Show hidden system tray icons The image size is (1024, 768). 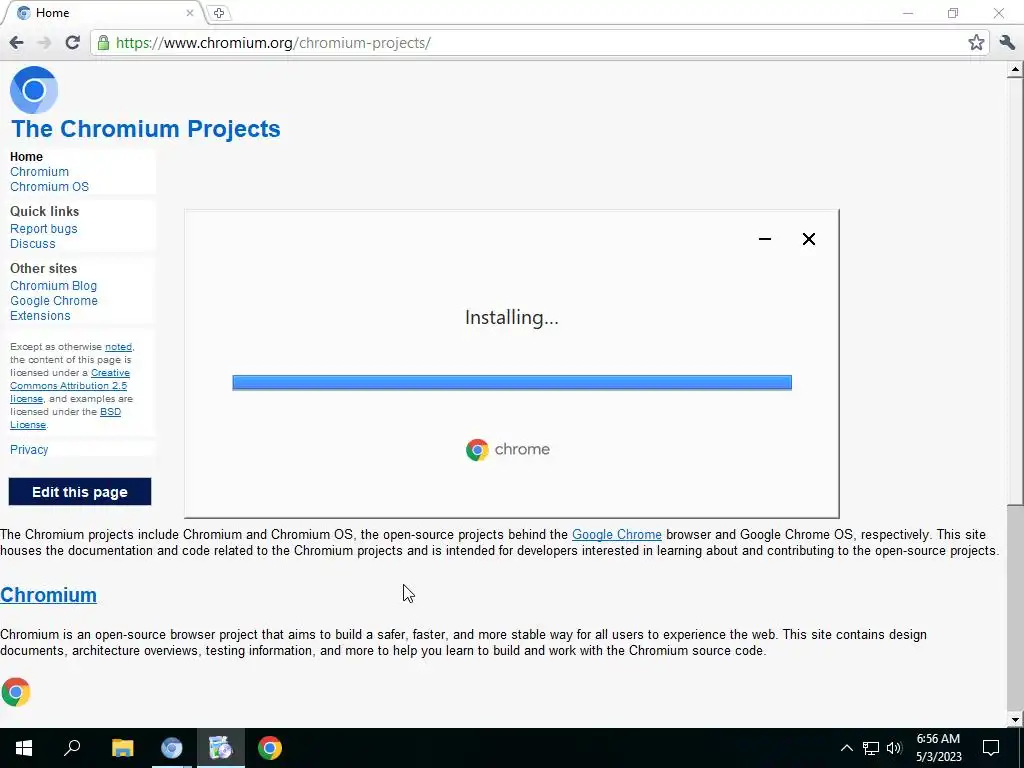[x=846, y=748]
